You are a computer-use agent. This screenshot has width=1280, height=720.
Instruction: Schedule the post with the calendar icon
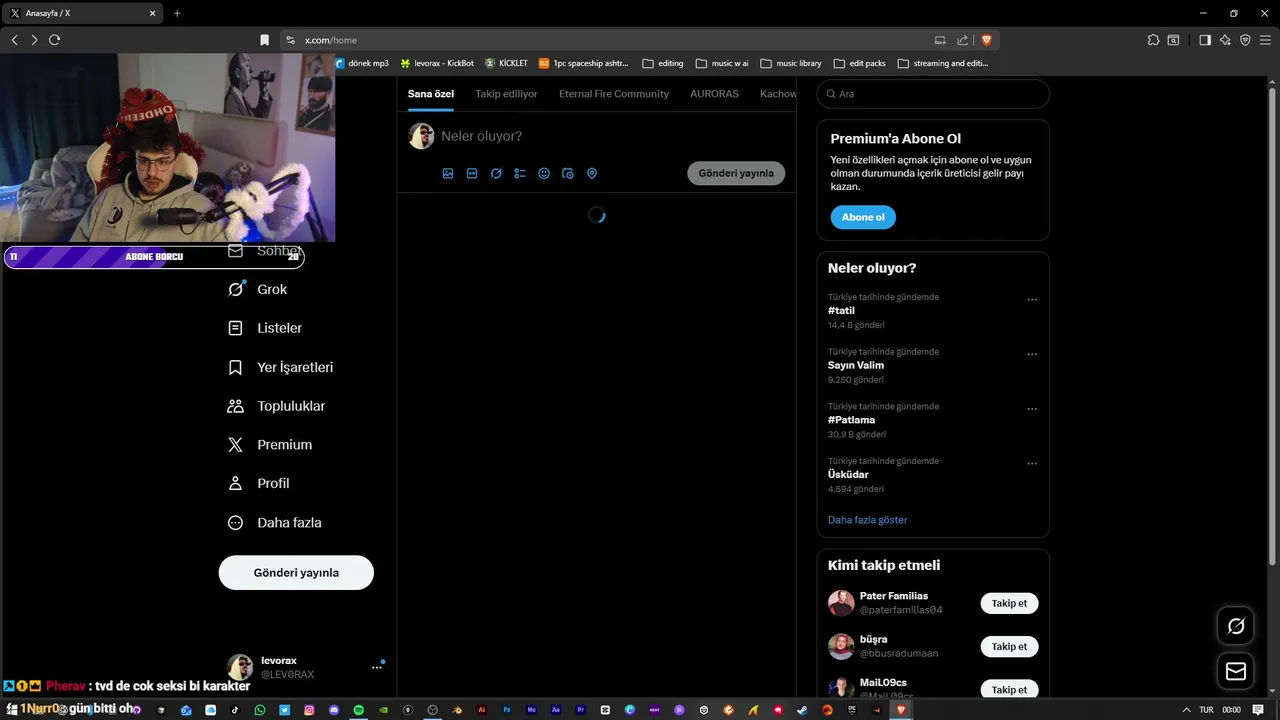coord(568,173)
